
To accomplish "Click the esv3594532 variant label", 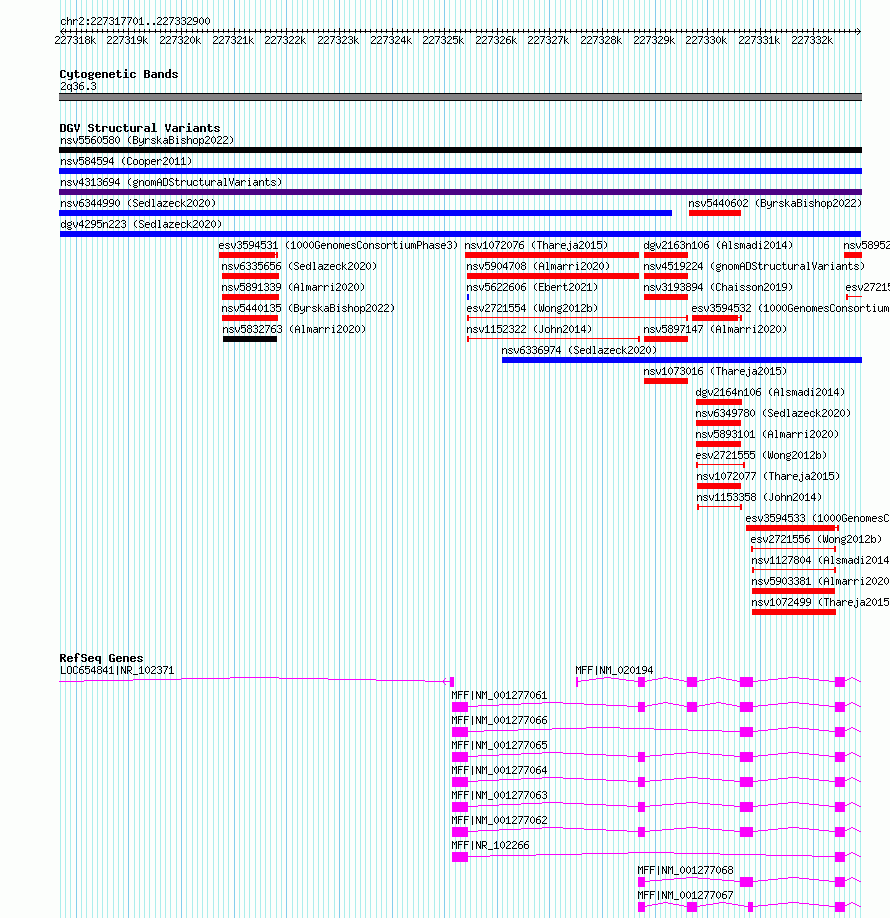I will 790,309.
